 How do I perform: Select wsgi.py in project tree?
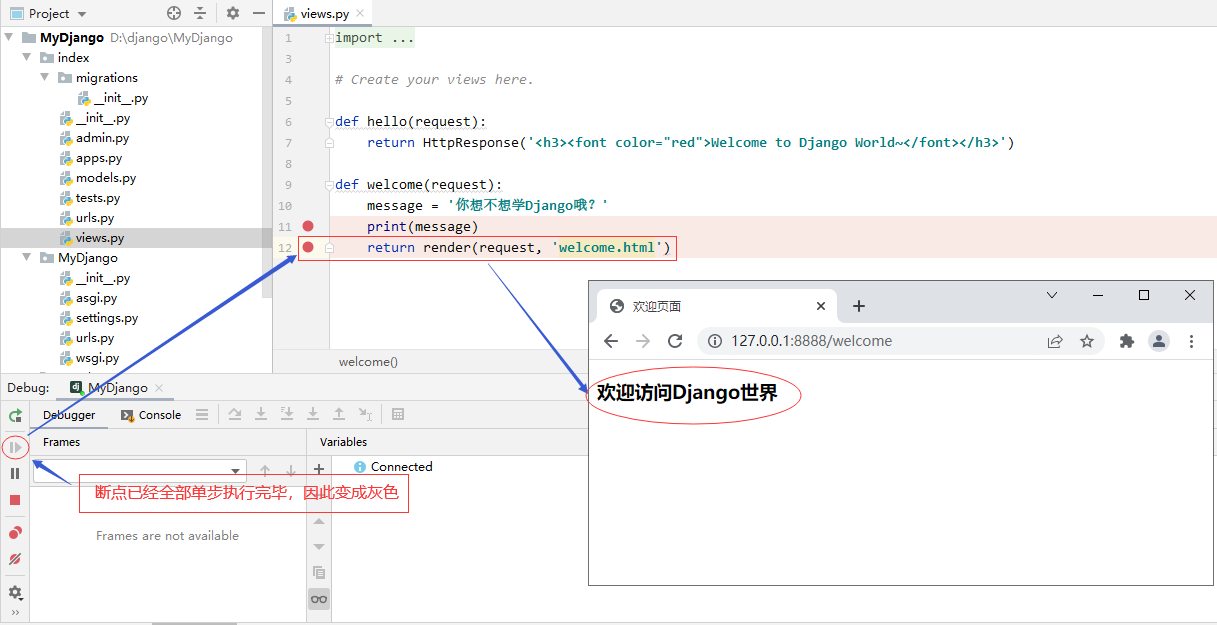coord(89,358)
